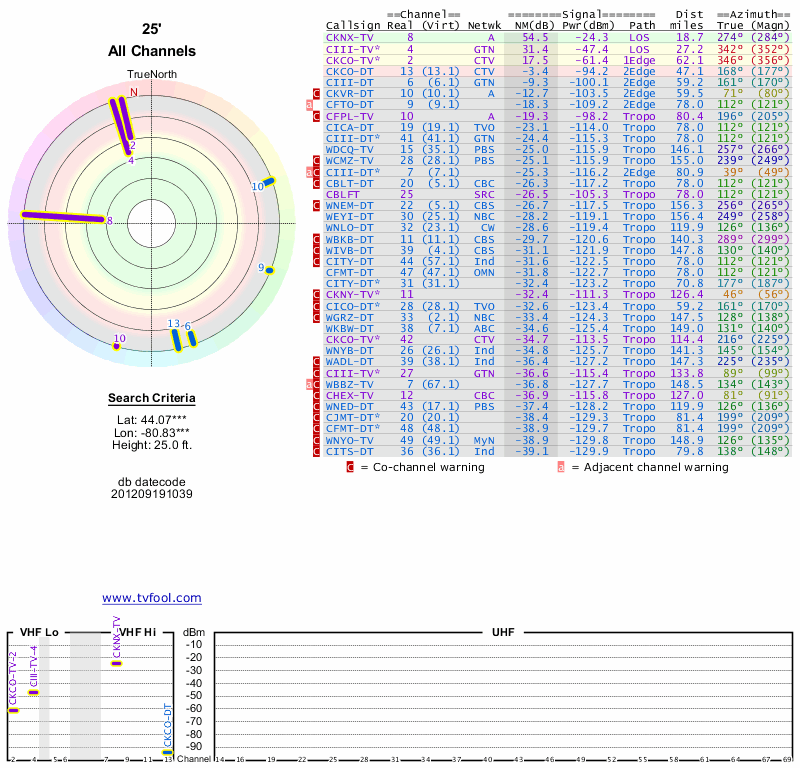The image size is (800, 768).
Task: Open the www.tvfool.com link
Action: tap(151, 598)
